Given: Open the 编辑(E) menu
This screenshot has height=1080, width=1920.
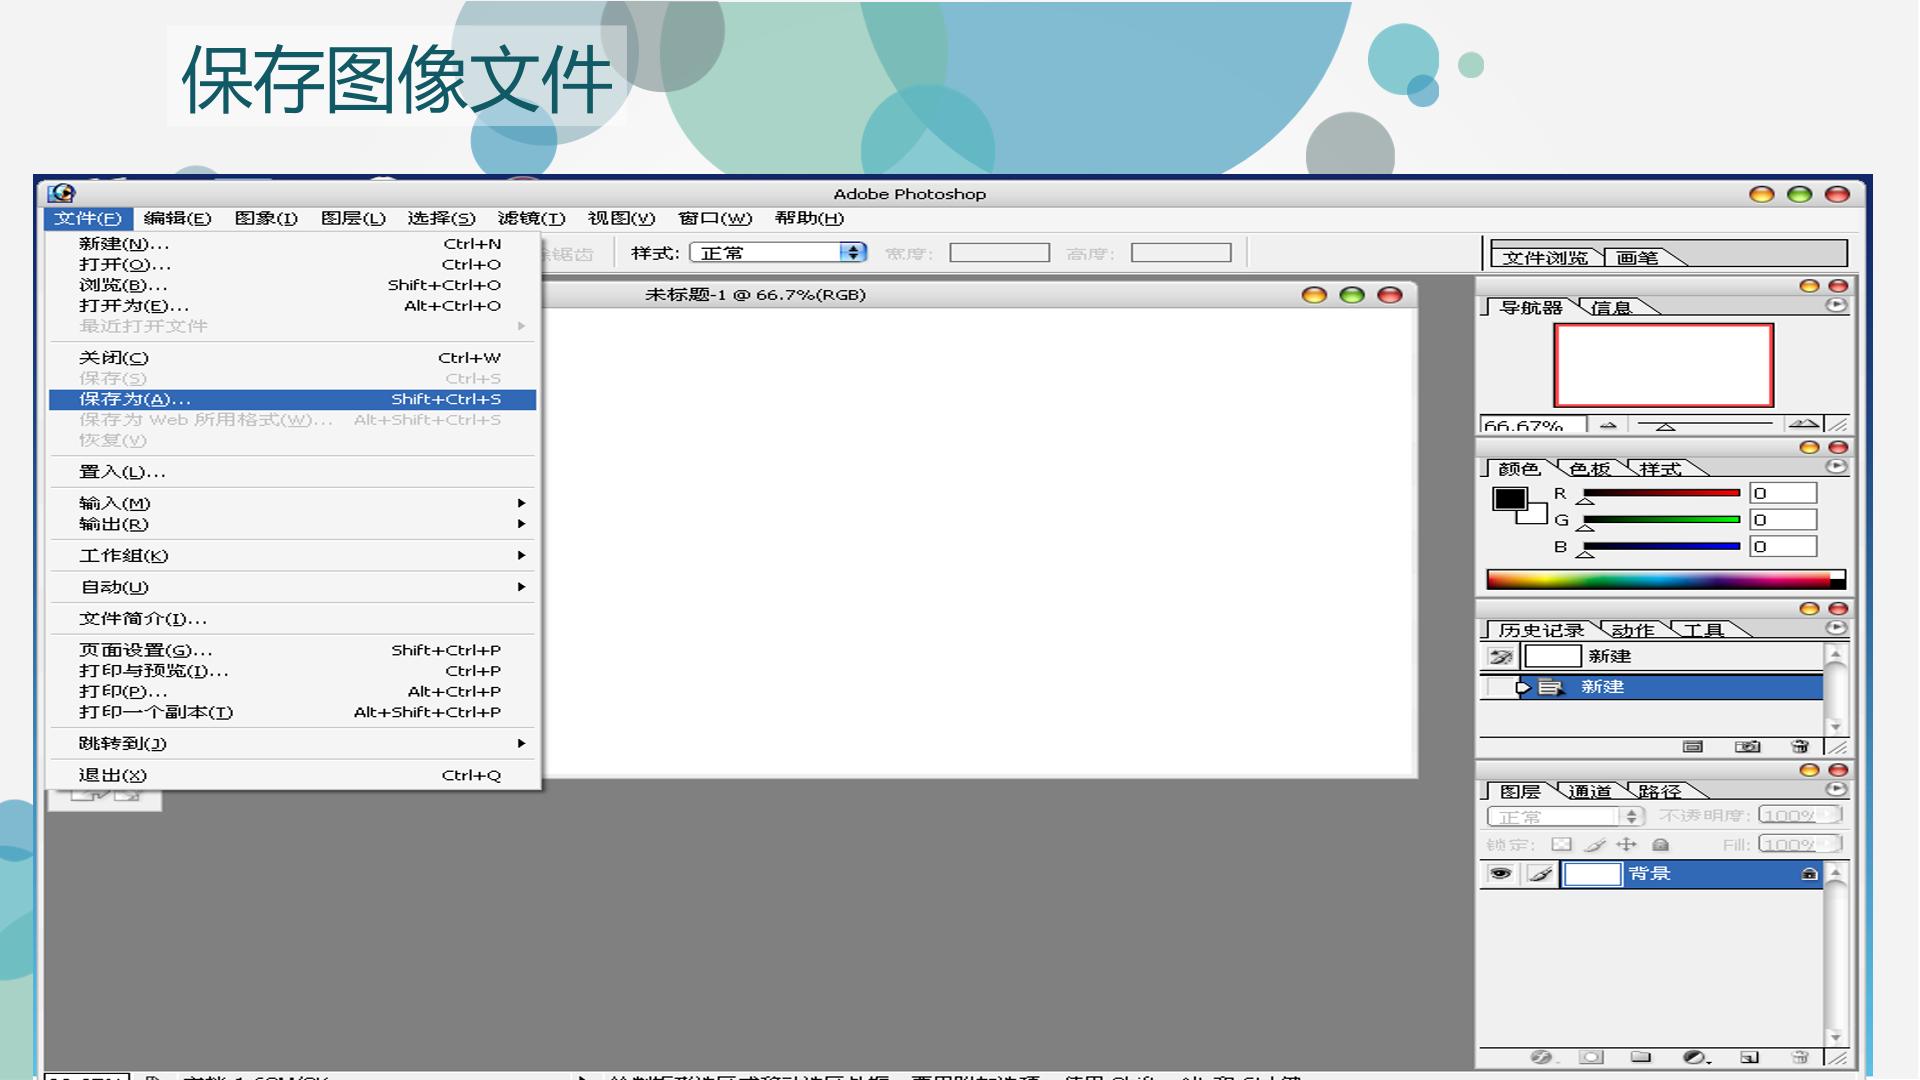Looking at the screenshot, I should point(177,218).
